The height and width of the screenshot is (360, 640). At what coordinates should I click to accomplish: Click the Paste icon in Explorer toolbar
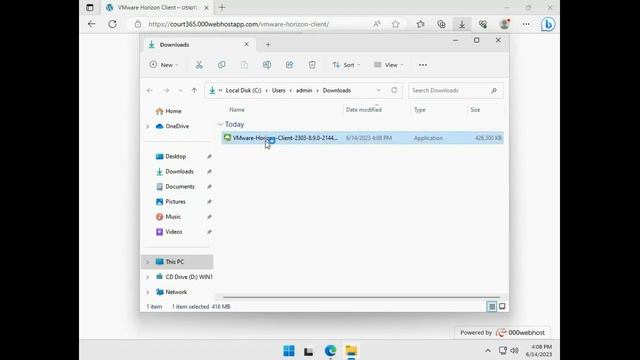click(x=244, y=65)
